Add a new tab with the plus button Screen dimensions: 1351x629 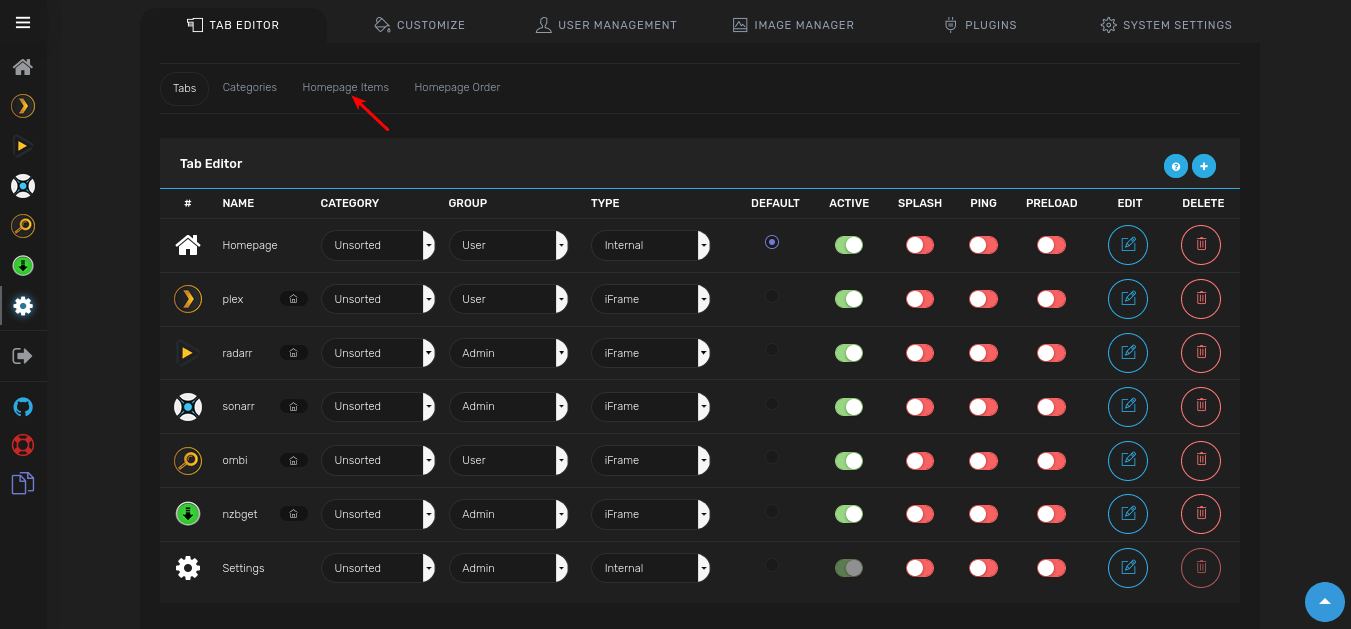click(x=1203, y=165)
